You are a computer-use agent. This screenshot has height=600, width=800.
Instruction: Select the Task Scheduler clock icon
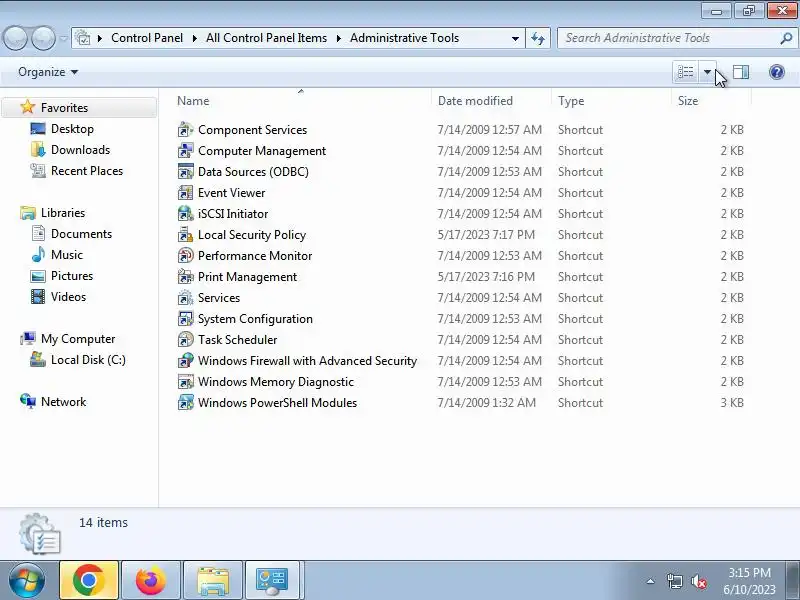click(x=185, y=339)
